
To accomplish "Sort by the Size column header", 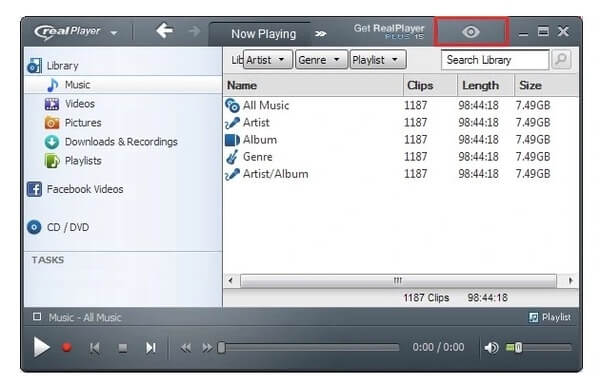I will click(x=546, y=85).
